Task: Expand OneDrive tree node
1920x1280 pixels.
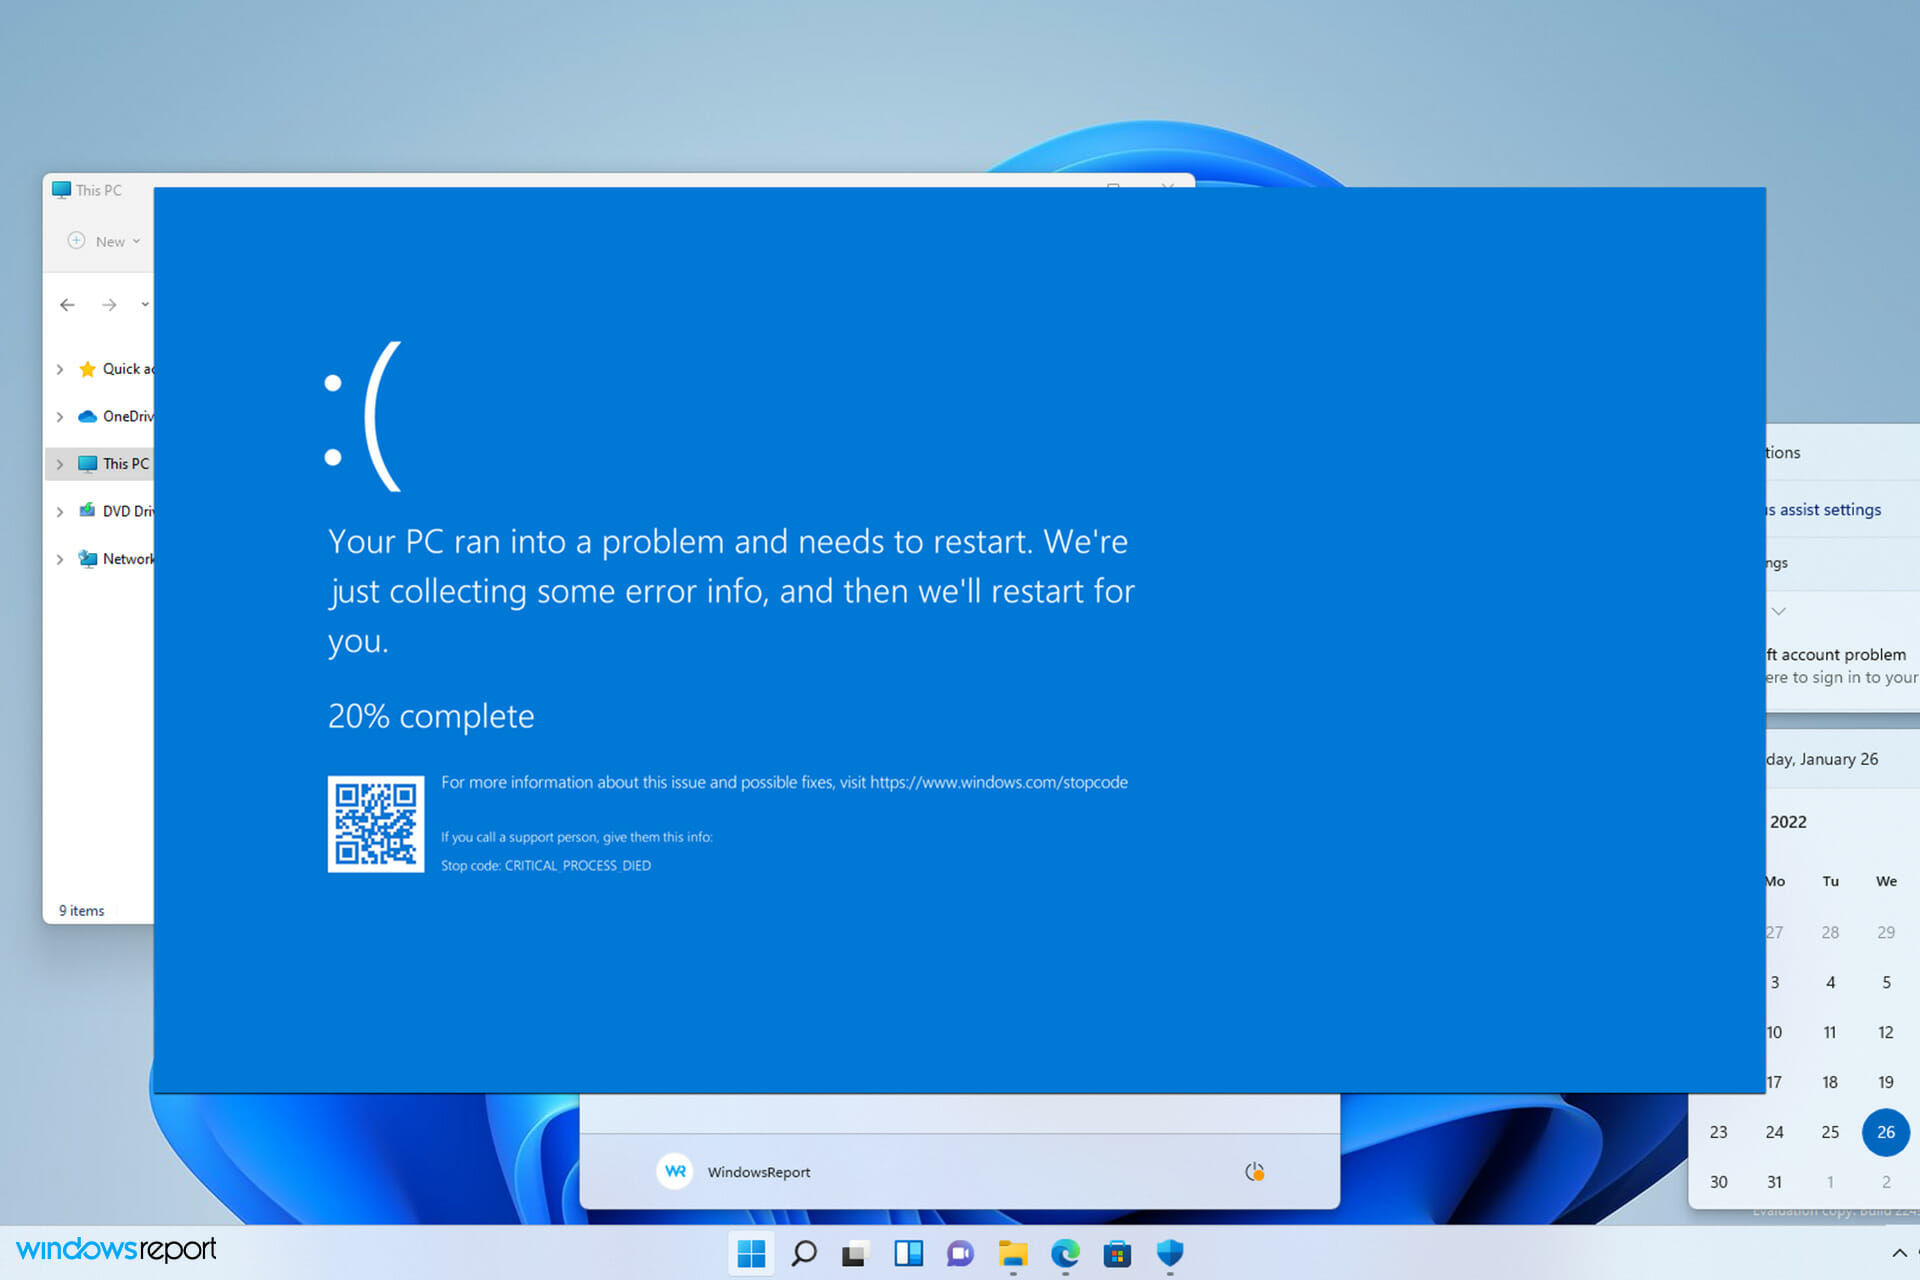Action: pyautogui.click(x=60, y=416)
